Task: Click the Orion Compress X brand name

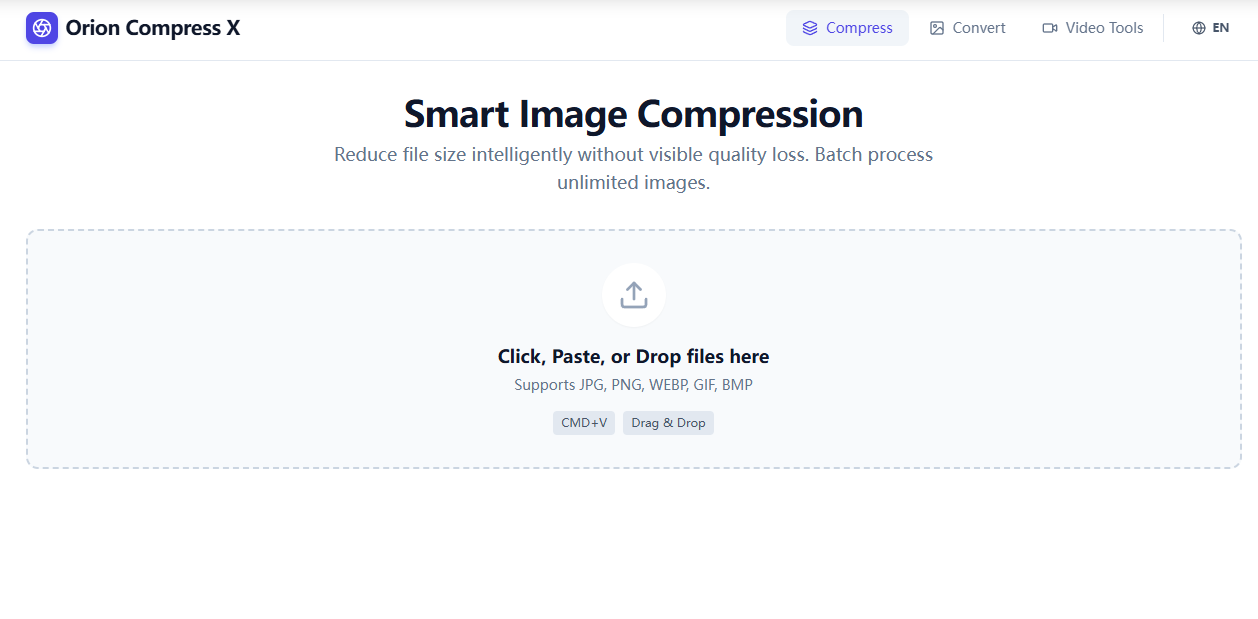Action: (x=153, y=28)
